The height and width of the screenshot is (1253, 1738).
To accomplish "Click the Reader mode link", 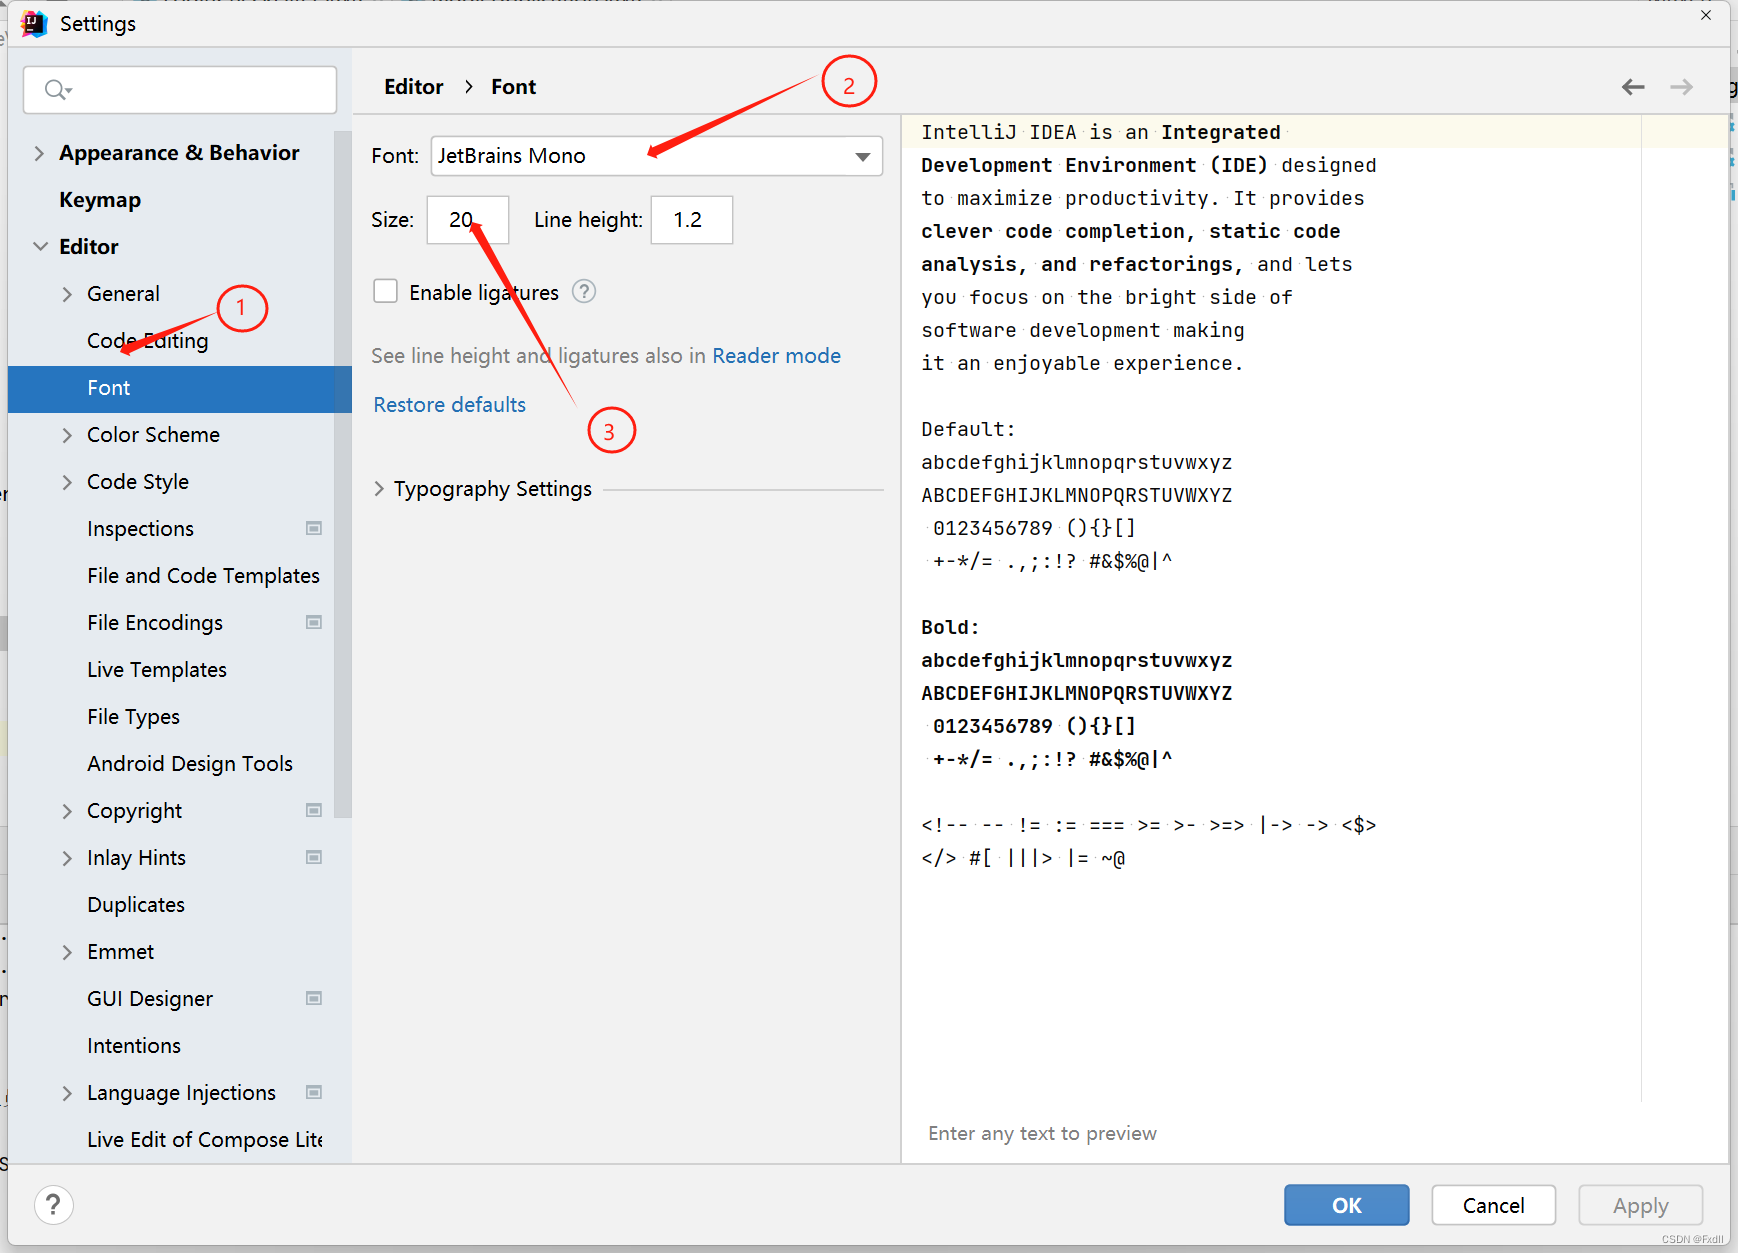I will point(776,356).
